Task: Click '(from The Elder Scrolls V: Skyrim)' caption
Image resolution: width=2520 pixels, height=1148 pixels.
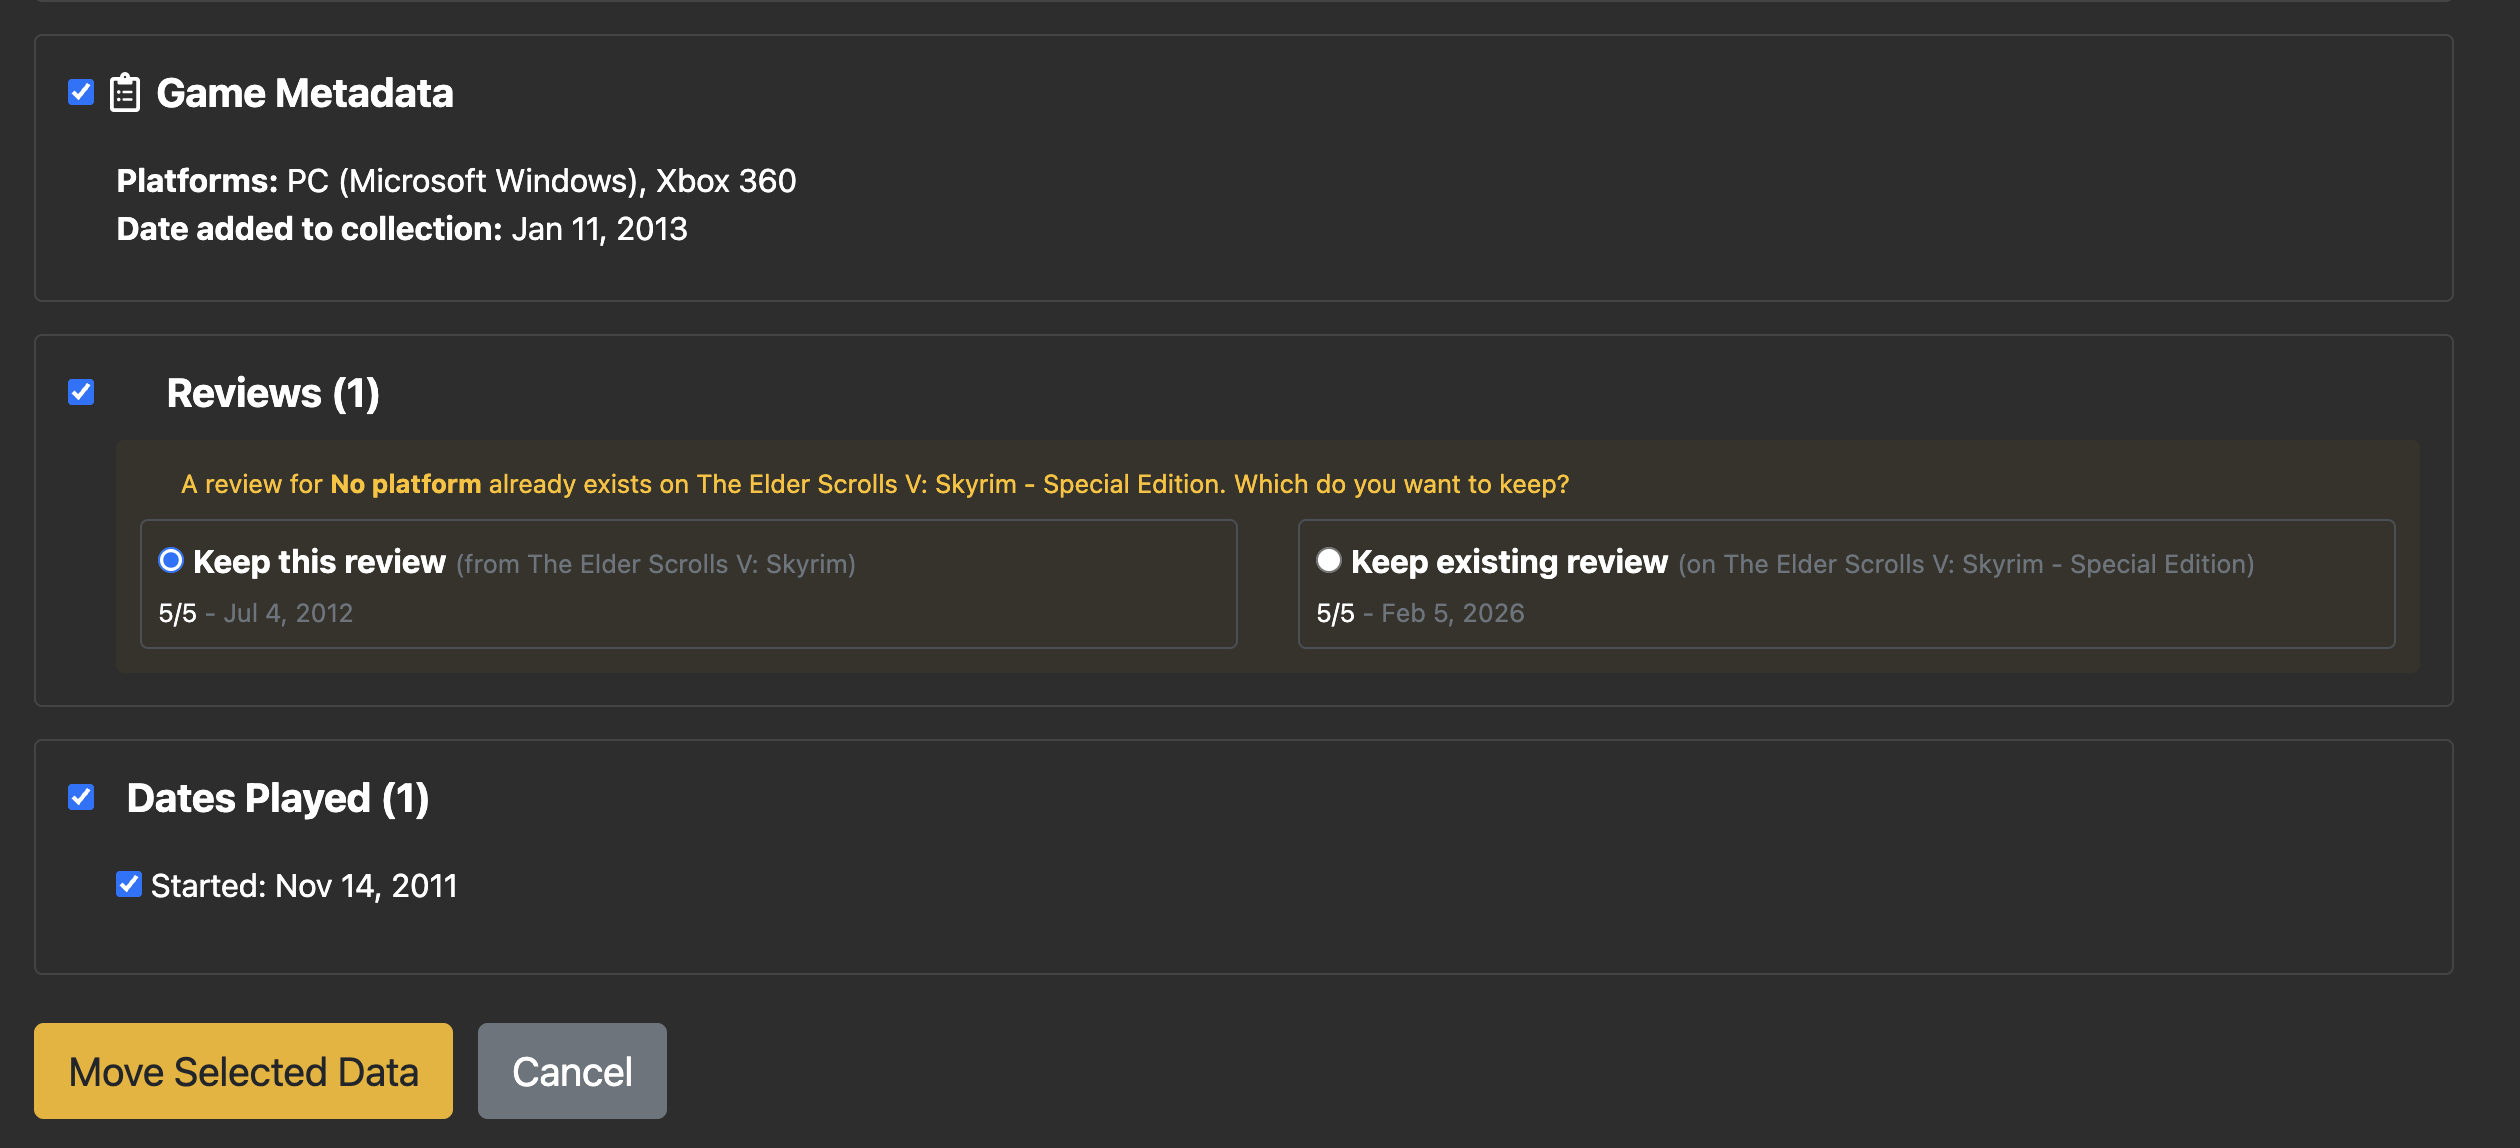Action: point(656,564)
